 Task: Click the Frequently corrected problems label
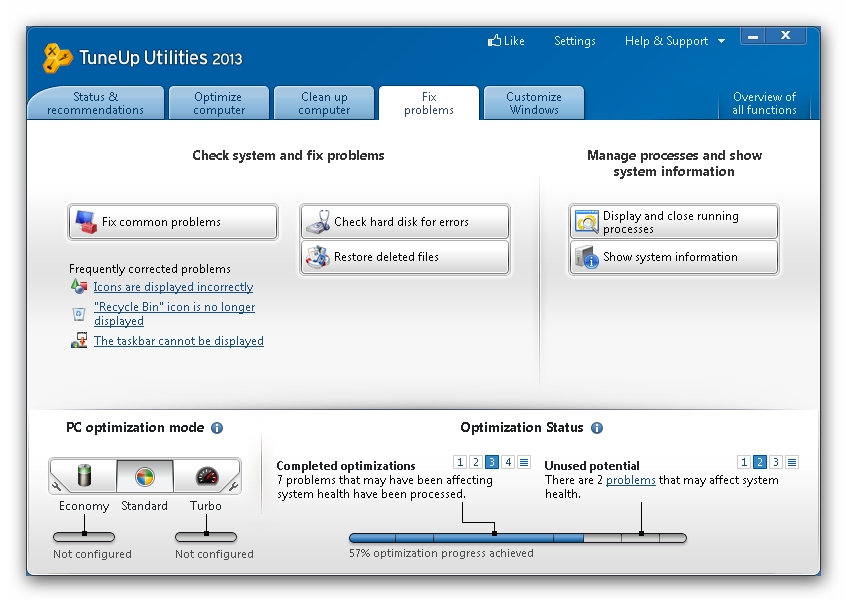click(x=150, y=269)
